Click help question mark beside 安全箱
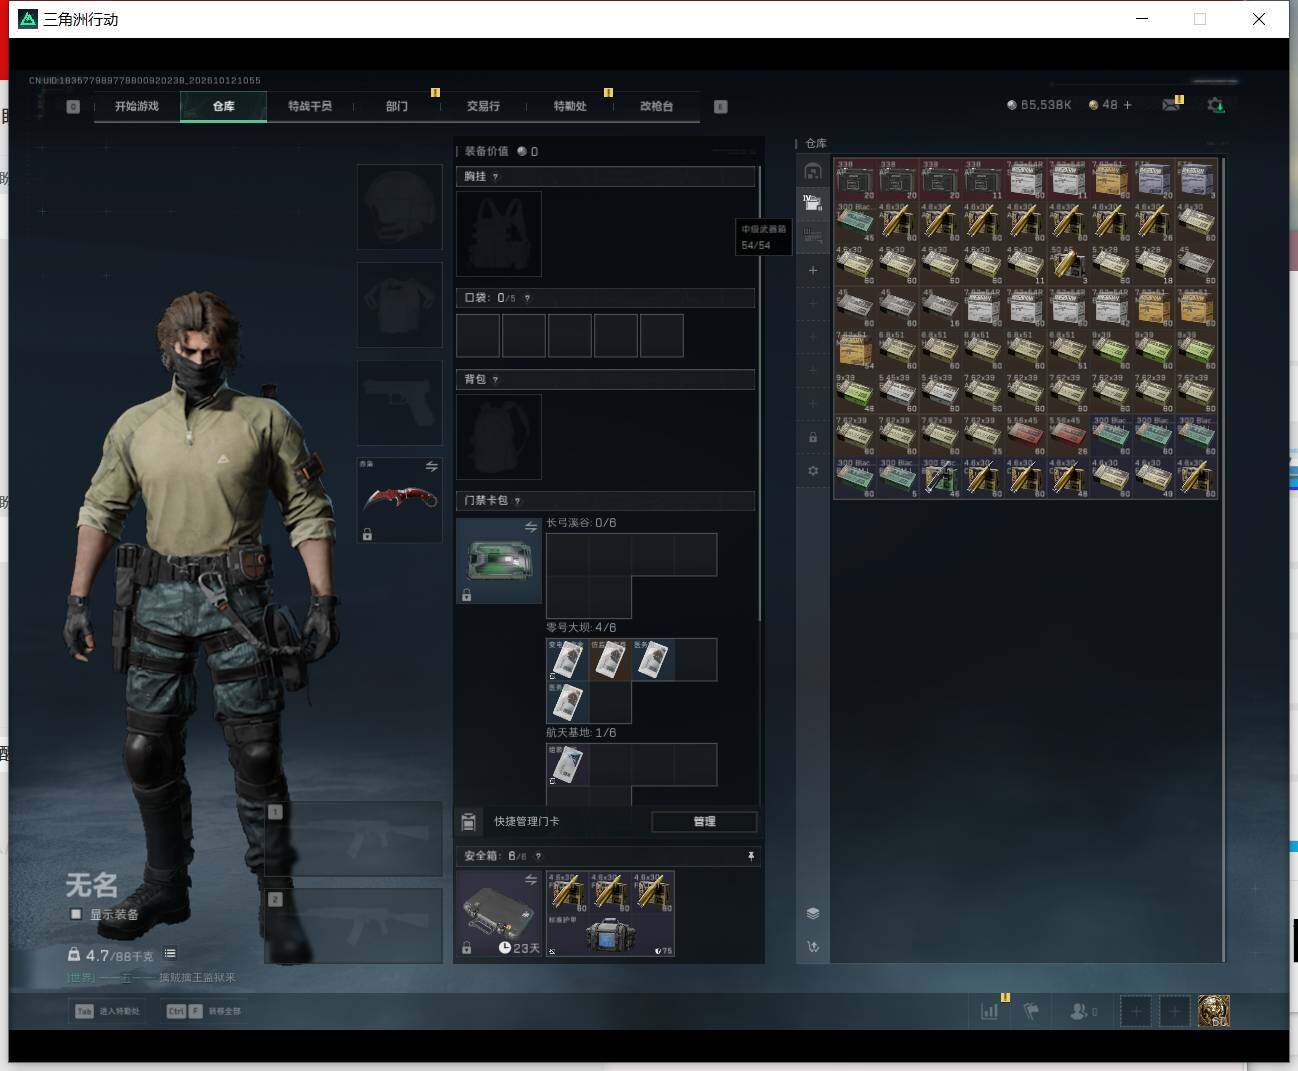1298x1071 pixels. 538,856
